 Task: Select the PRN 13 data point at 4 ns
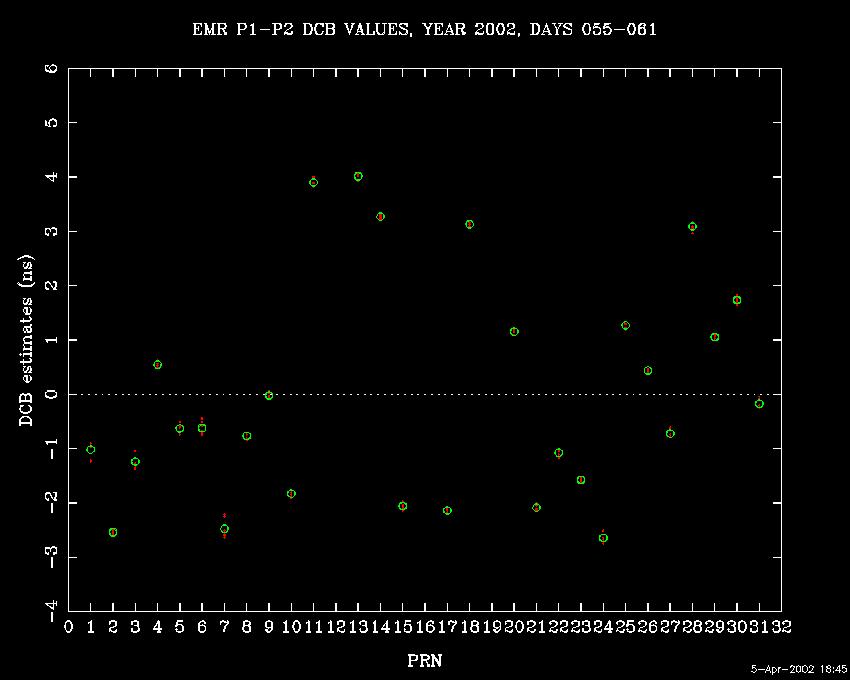point(358,177)
